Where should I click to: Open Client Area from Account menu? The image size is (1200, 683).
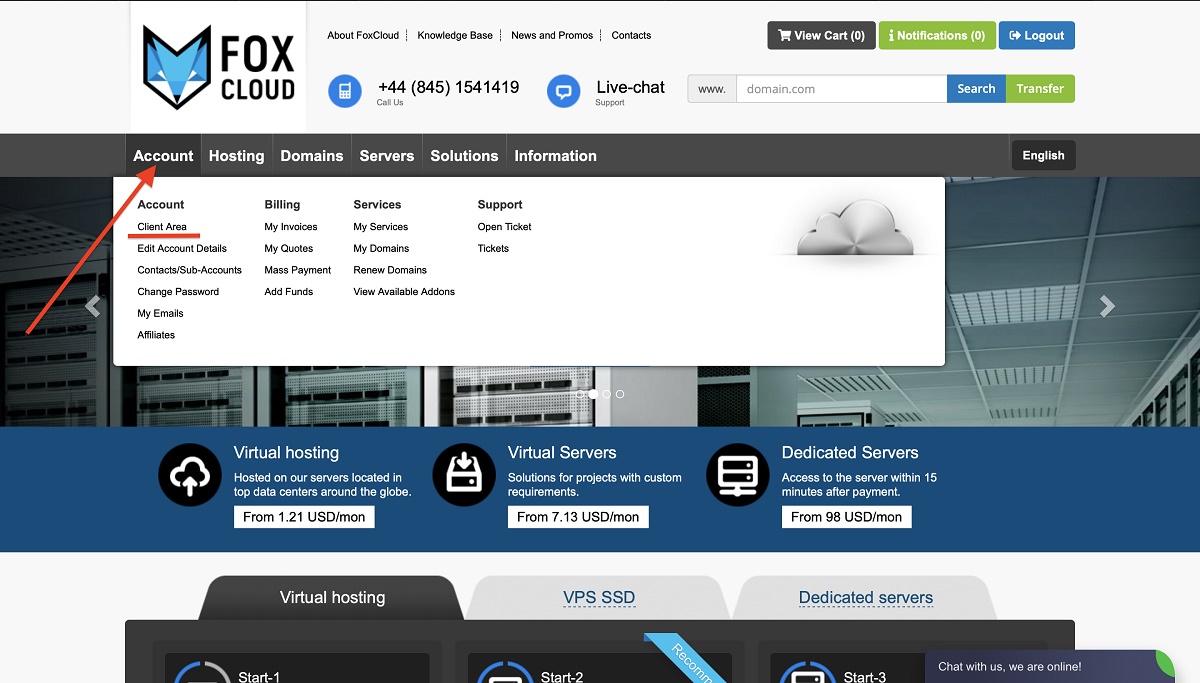click(162, 227)
